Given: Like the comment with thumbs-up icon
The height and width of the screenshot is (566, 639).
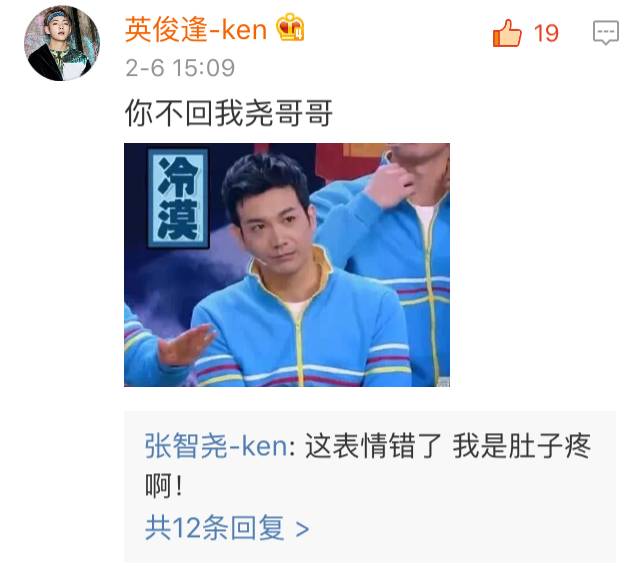Looking at the screenshot, I should 507,33.
